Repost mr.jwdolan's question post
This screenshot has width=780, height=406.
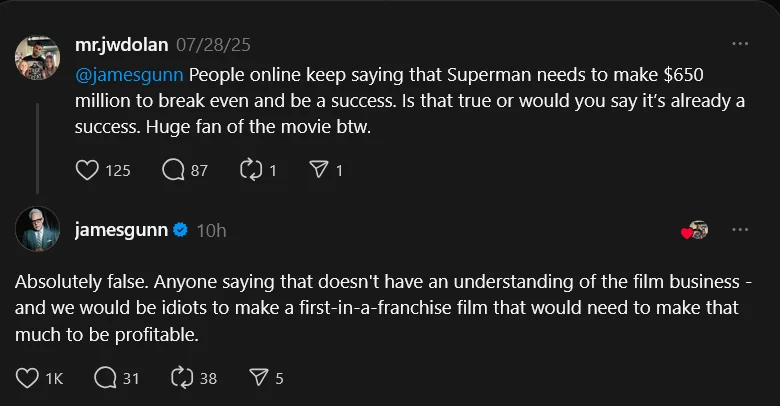pos(250,170)
